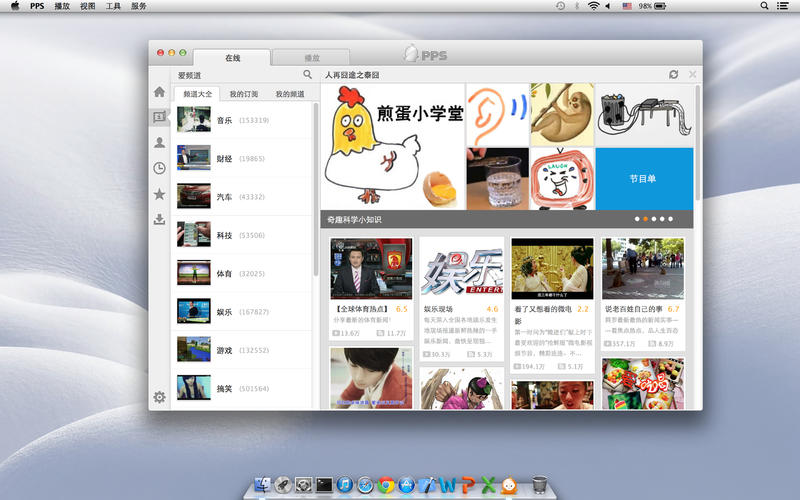Open the 【全球体育热点】 video card

click(x=371, y=289)
